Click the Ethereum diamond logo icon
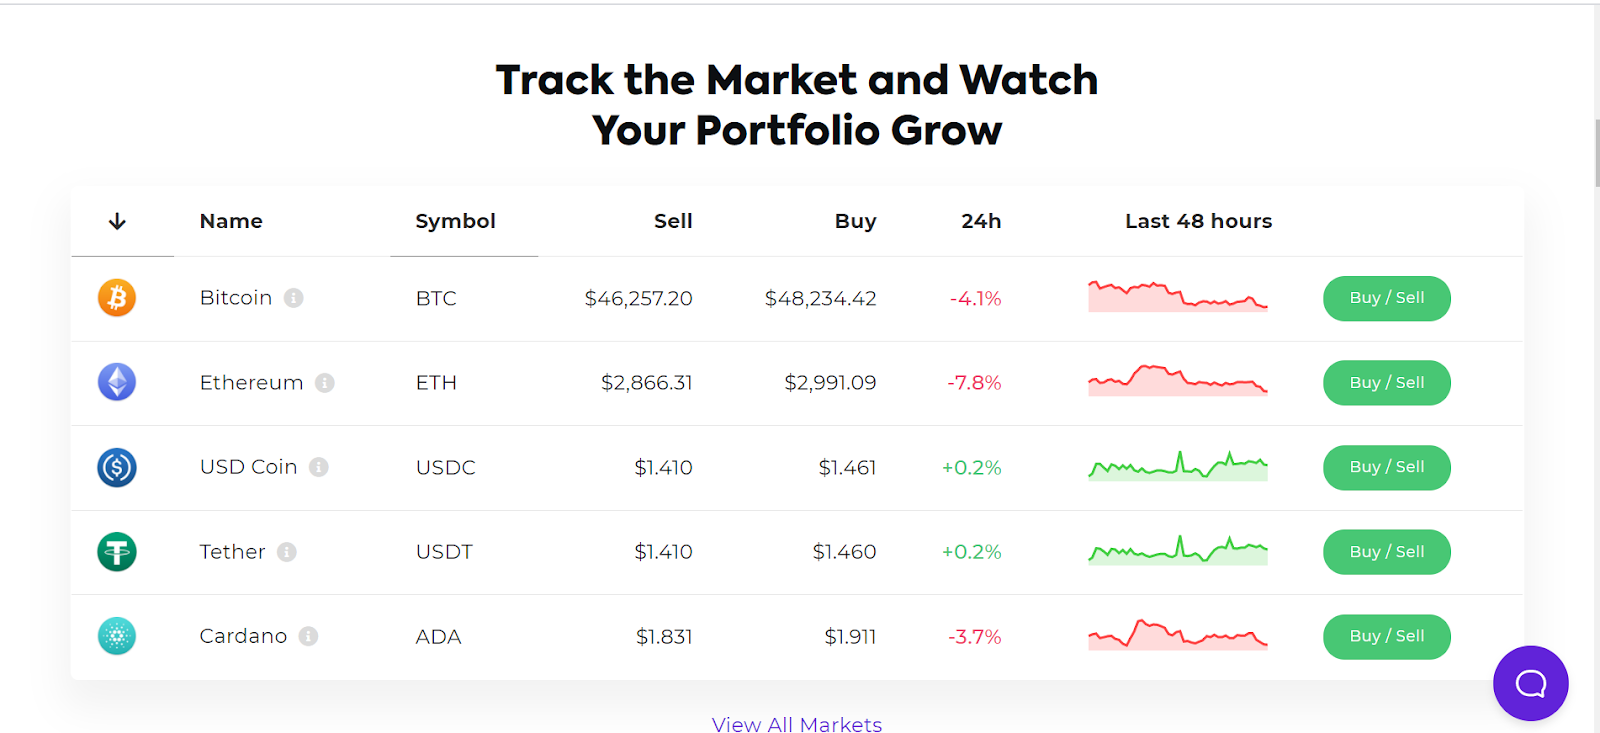The width and height of the screenshot is (1600, 733). tap(117, 382)
